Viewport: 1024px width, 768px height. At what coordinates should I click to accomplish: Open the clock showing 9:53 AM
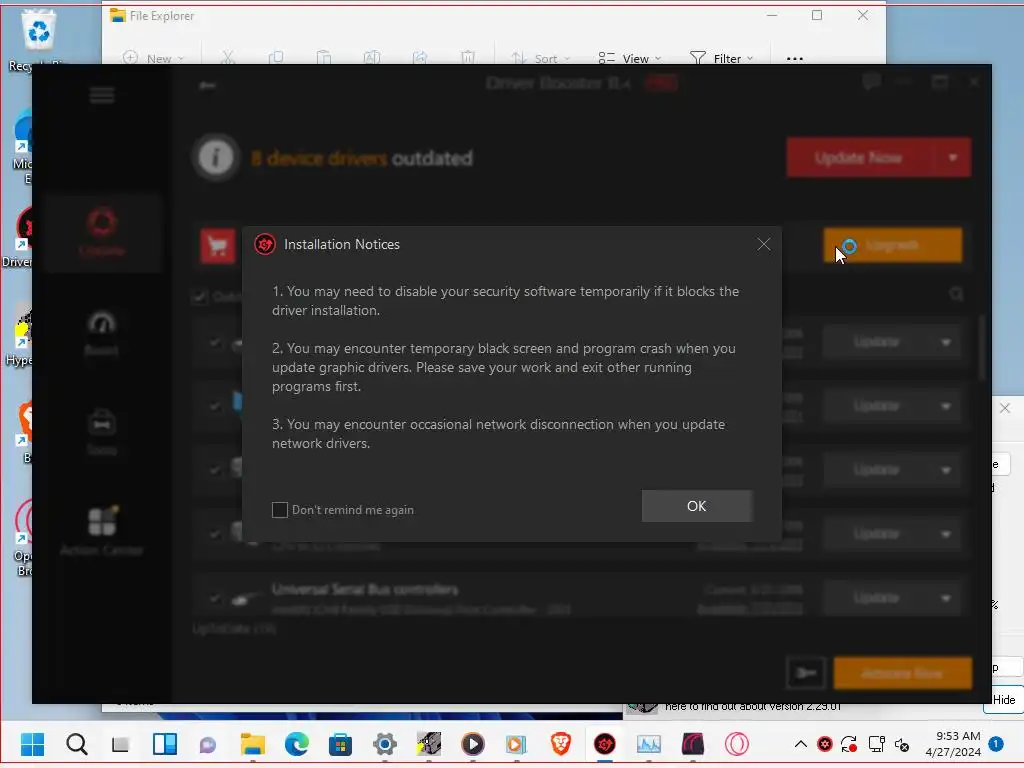click(x=953, y=744)
